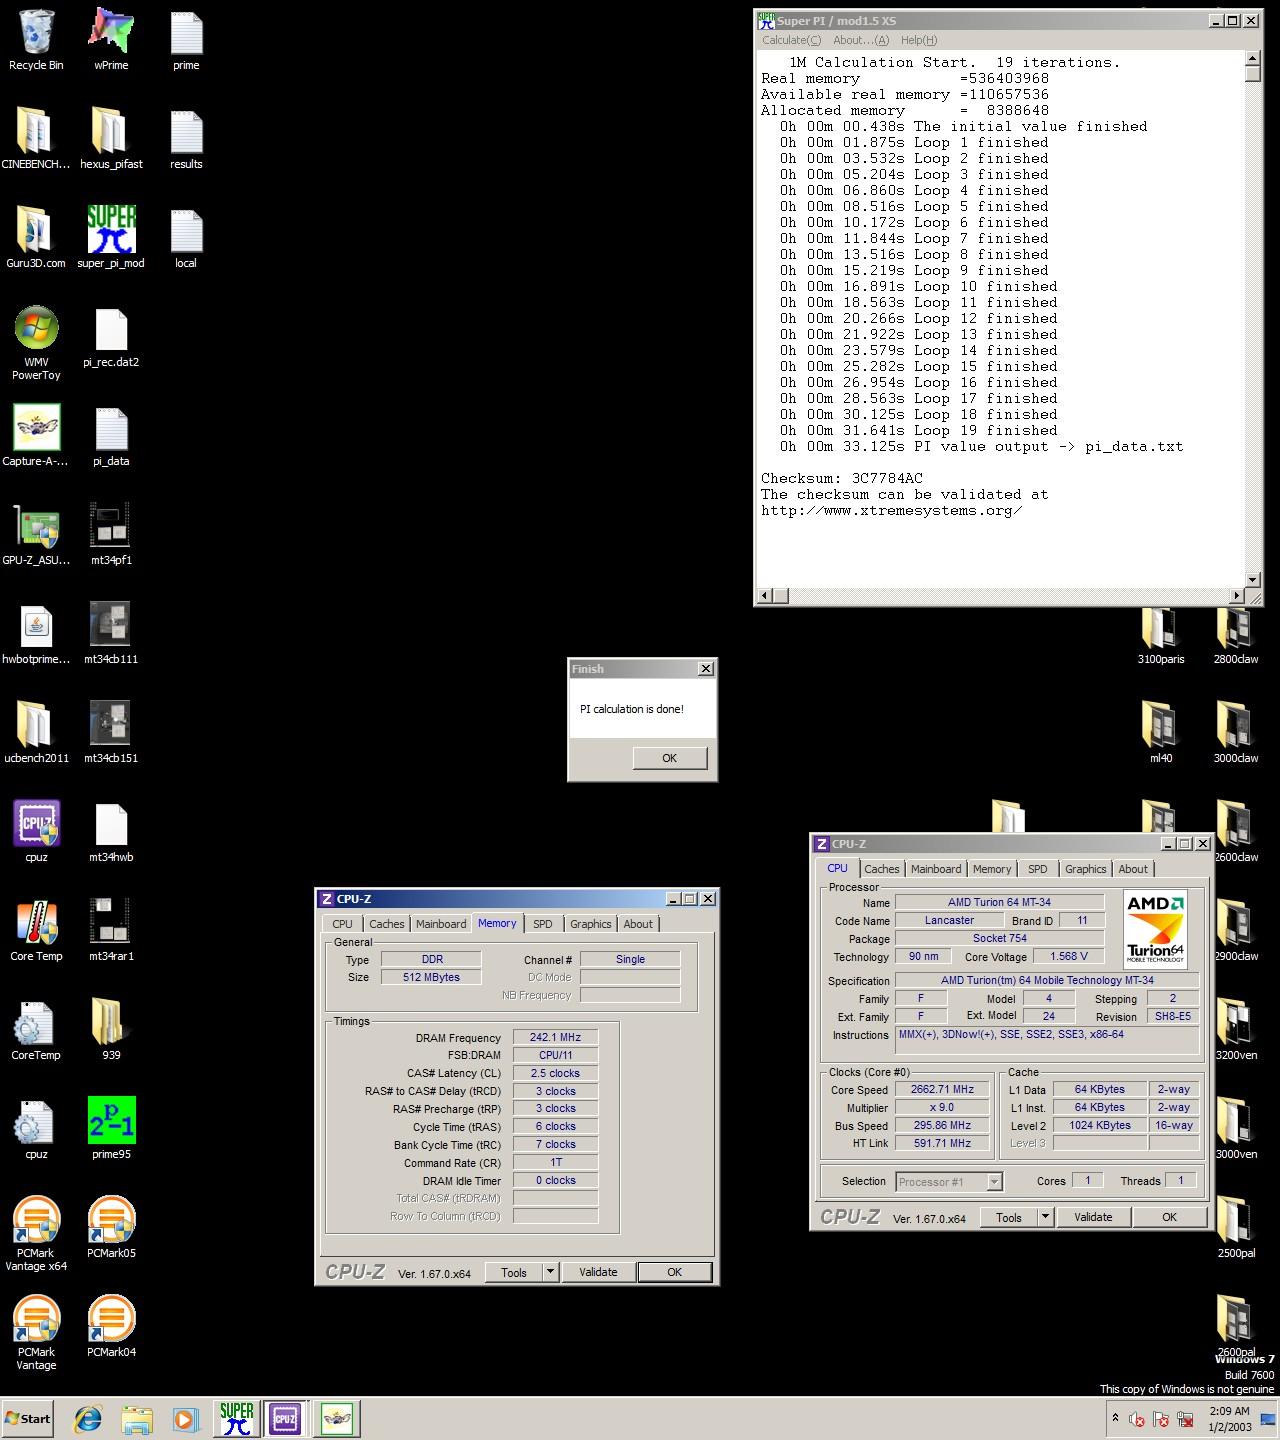This screenshot has height=1440, width=1280.
Task: Open the 2800claw folder icon
Action: (1235, 633)
